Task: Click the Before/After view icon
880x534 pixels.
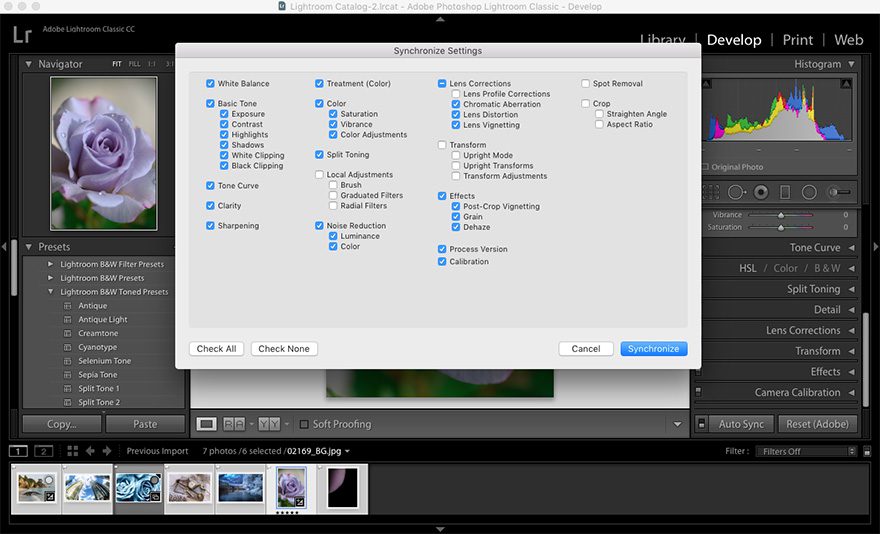Action: tap(234, 424)
